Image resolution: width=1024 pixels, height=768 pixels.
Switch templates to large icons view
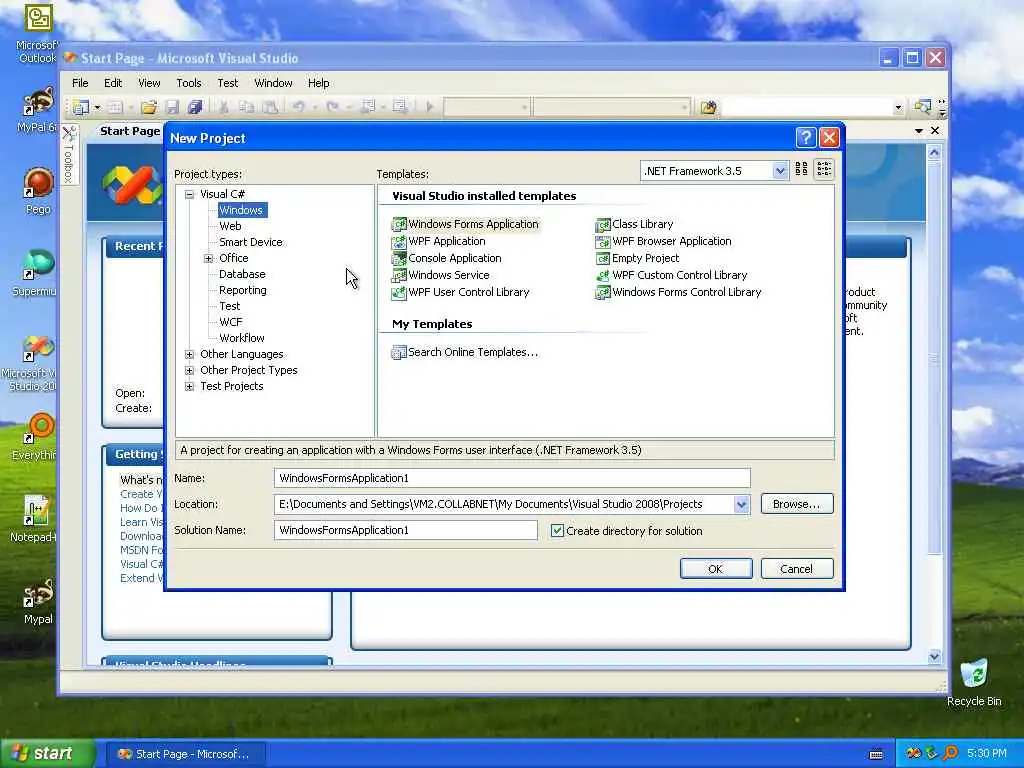click(x=801, y=170)
